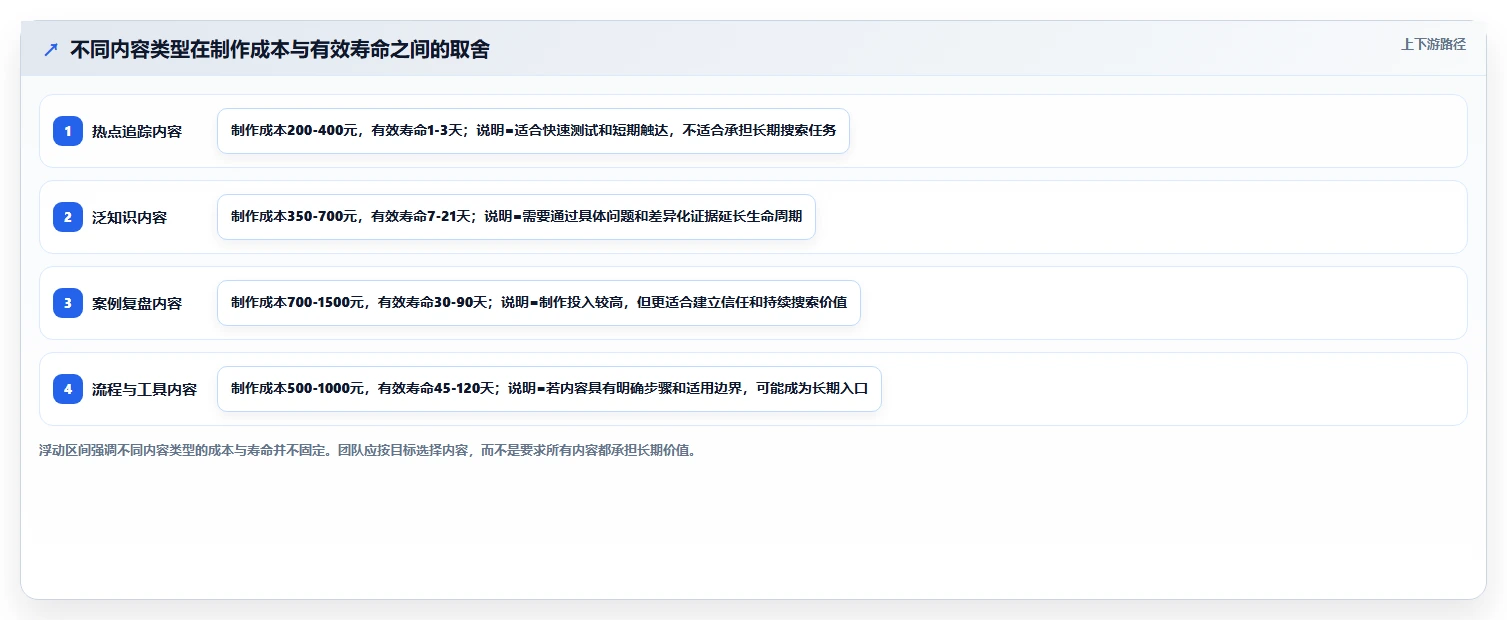
Task: Select the number 4 step badge
Action: (68, 389)
